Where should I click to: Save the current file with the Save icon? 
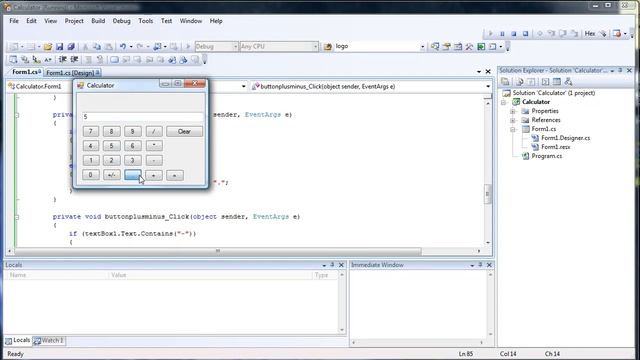(60, 47)
